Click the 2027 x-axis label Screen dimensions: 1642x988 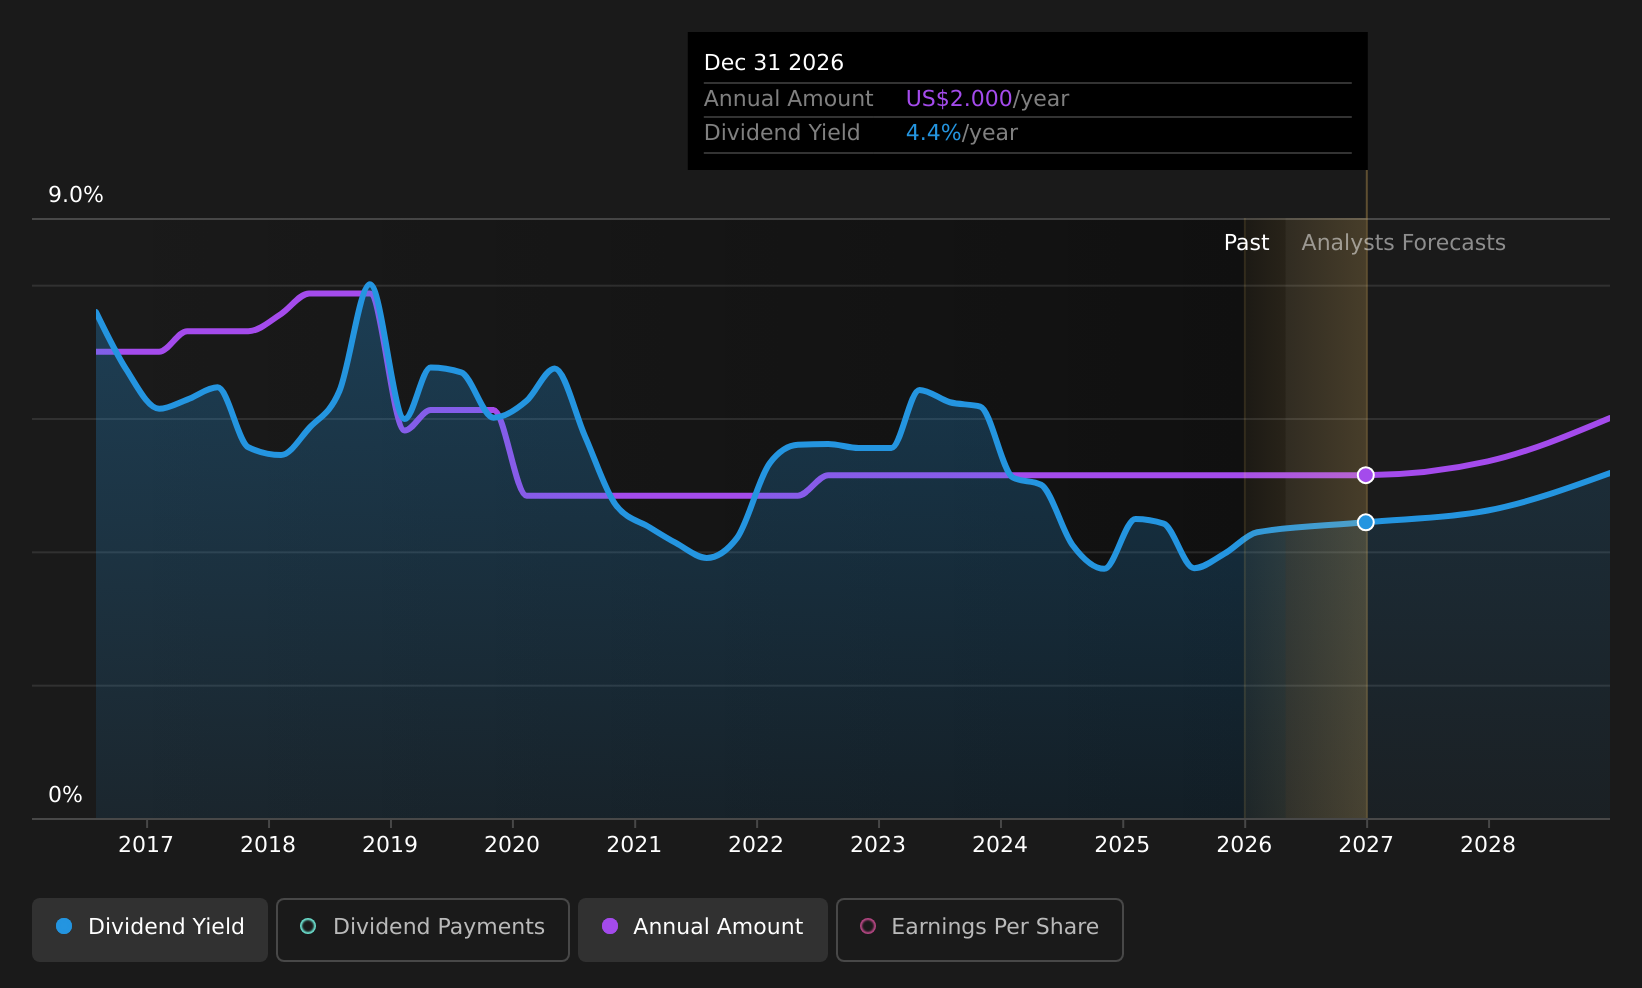[1366, 845]
